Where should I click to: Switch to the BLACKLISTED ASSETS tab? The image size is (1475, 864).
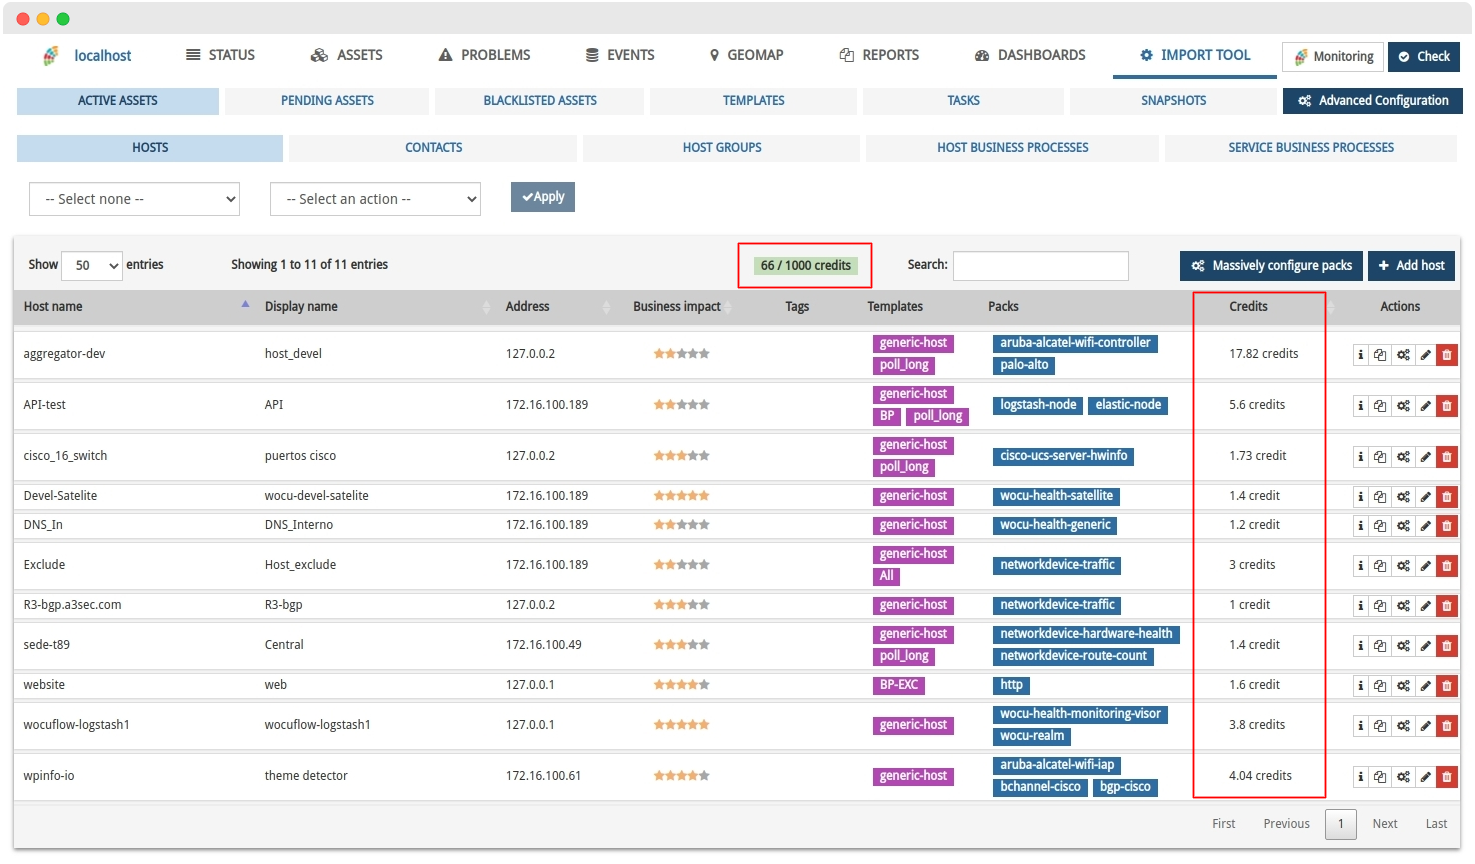(x=540, y=101)
